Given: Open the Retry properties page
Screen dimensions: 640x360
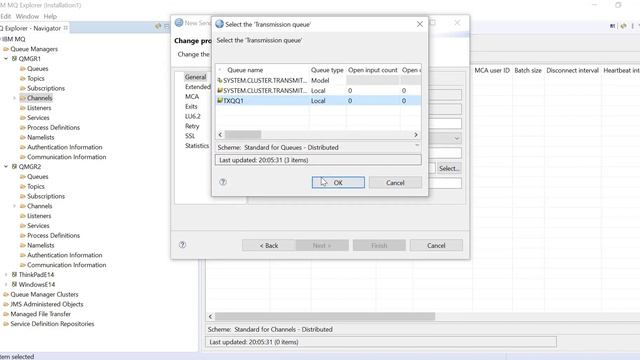Looking at the screenshot, I should coord(192,126).
